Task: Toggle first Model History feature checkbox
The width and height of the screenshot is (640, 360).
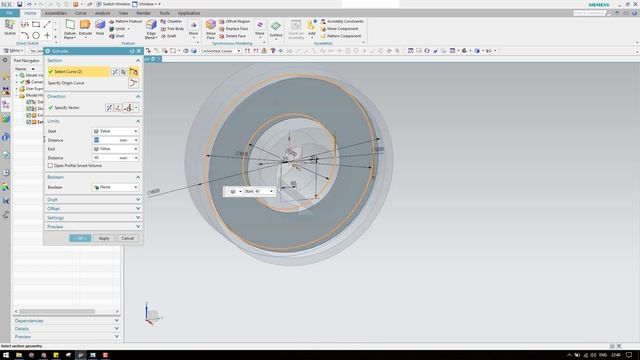Action: click(29, 102)
